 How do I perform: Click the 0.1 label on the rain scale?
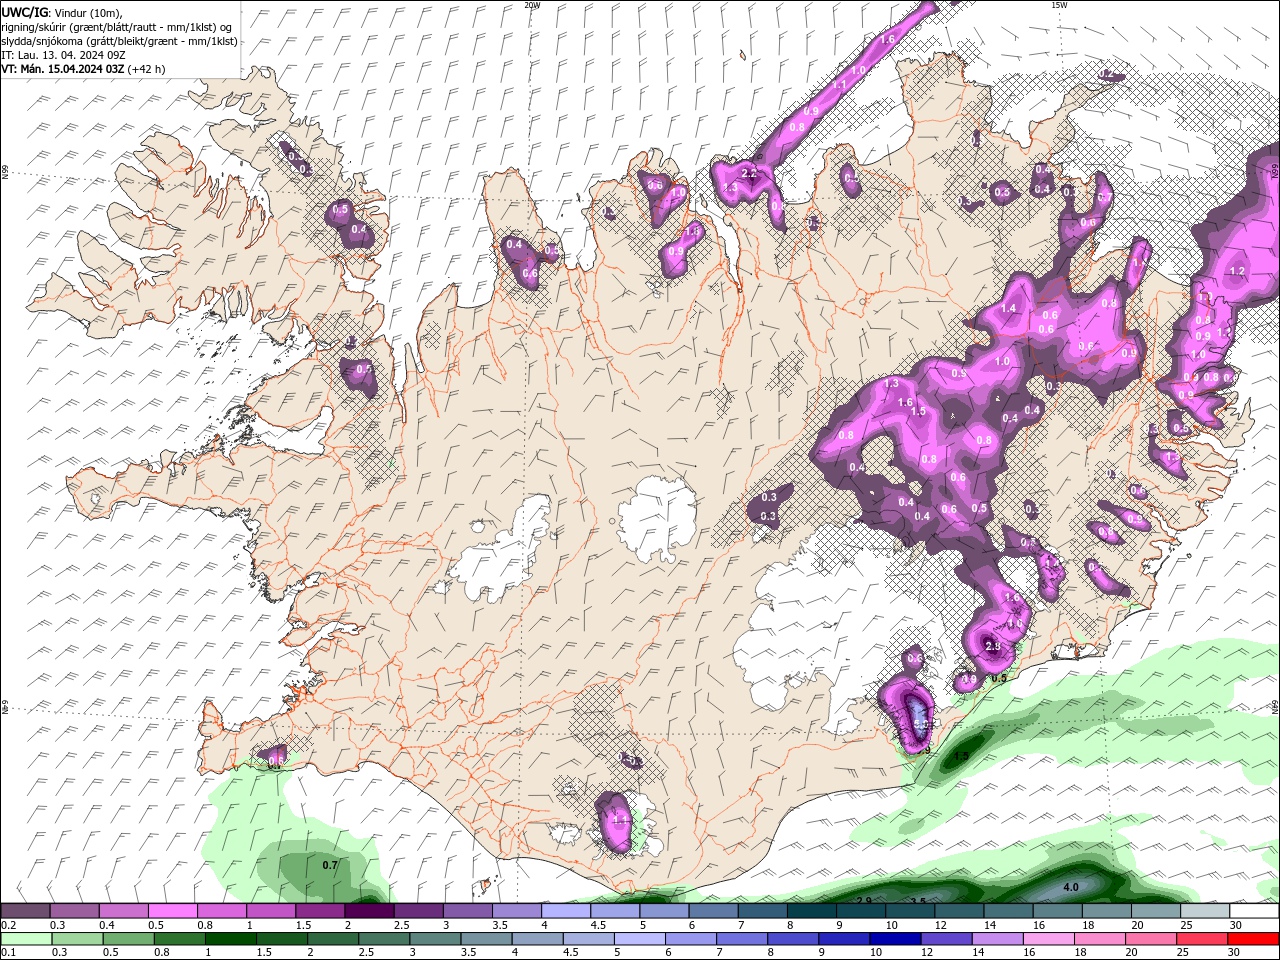pos(8,951)
